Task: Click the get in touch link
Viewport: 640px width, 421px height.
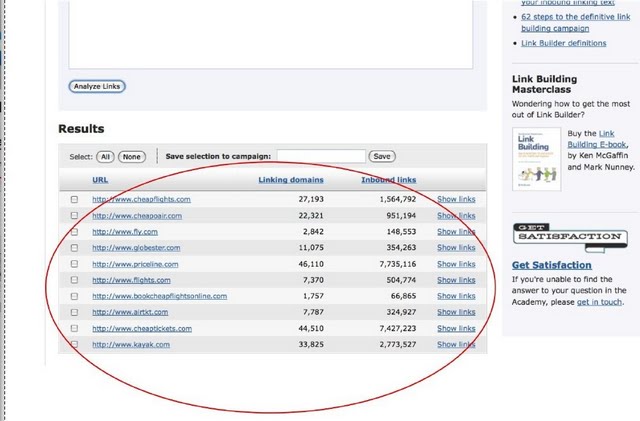Action: [599, 302]
